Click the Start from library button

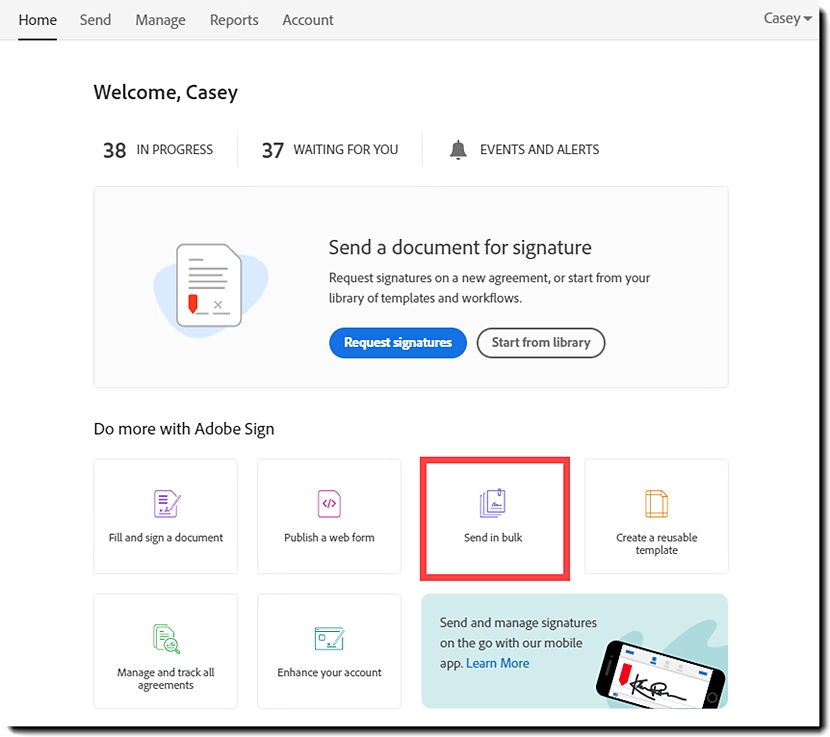[540, 342]
